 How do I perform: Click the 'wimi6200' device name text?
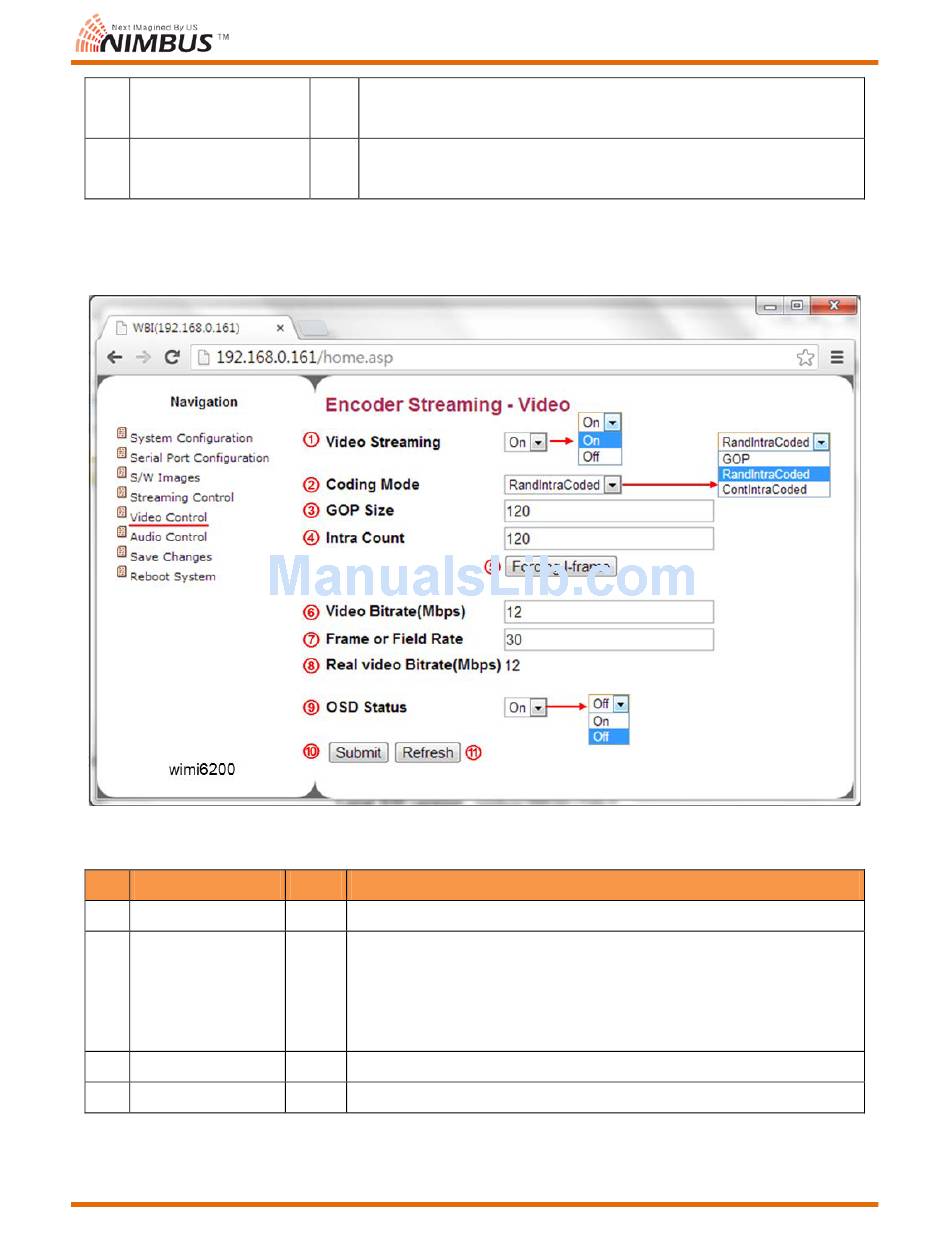click(202, 770)
